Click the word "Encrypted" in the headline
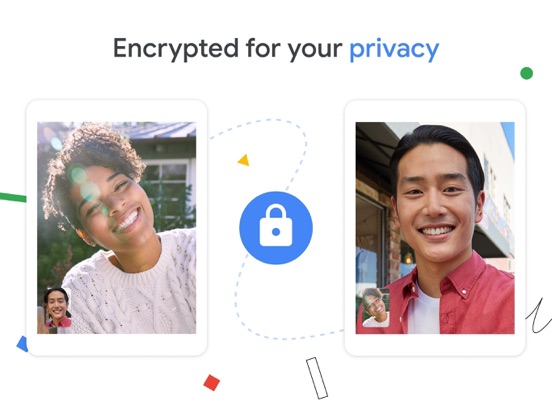This screenshot has height=414, width=552. [x=176, y=49]
